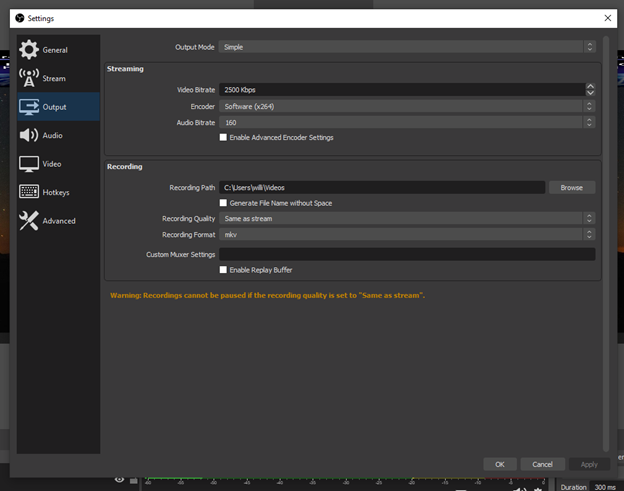Open the Hotkeys settings tab
The height and width of the screenshot is (491, 624).
[56, 193]
